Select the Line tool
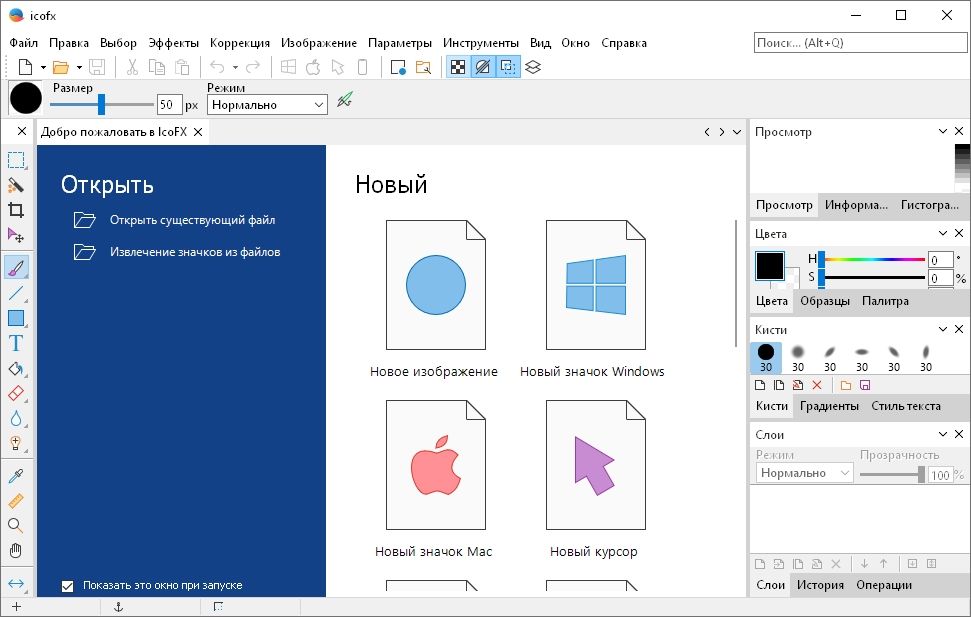This screenshot has height=617, width=971. coord(16,293)
